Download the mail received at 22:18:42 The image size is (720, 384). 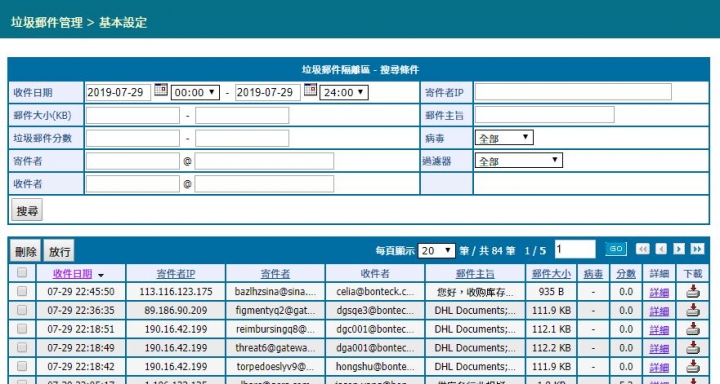(692, 367)
